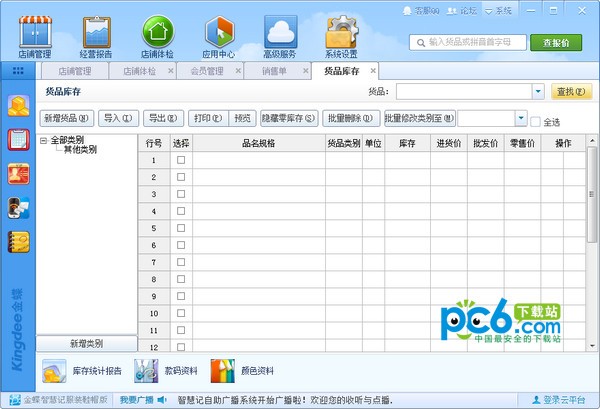This screenshot has width=600, height=409.
Task: Click the member card sidebar icon
Action: 18,173
